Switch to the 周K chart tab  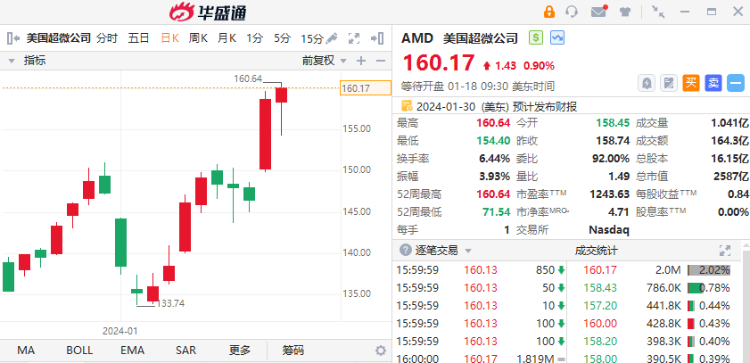coord(198,38)
